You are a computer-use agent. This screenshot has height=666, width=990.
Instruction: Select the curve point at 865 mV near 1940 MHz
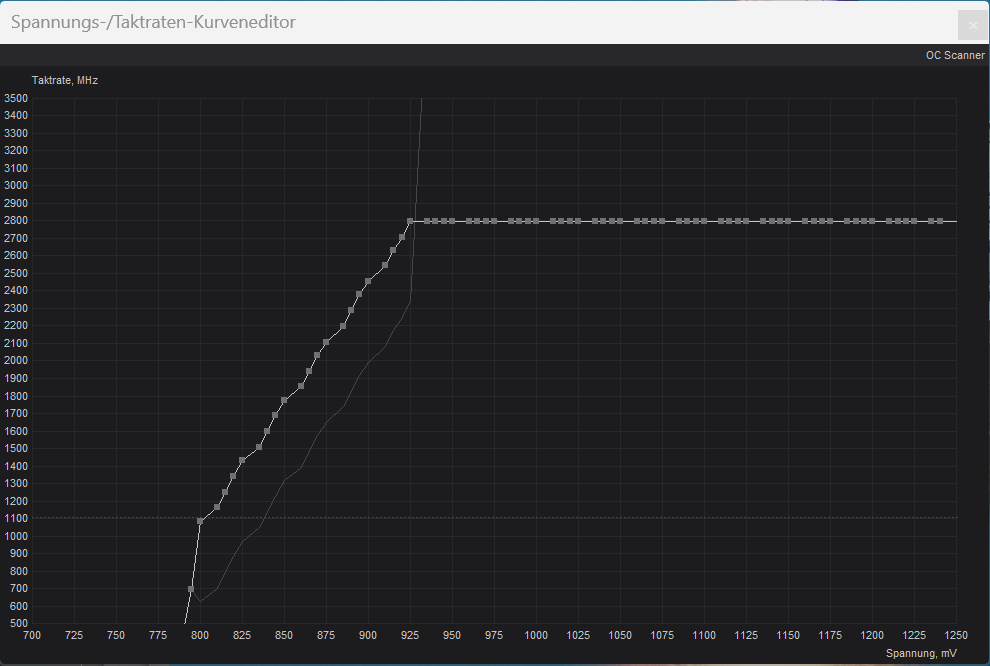[309, 371]
